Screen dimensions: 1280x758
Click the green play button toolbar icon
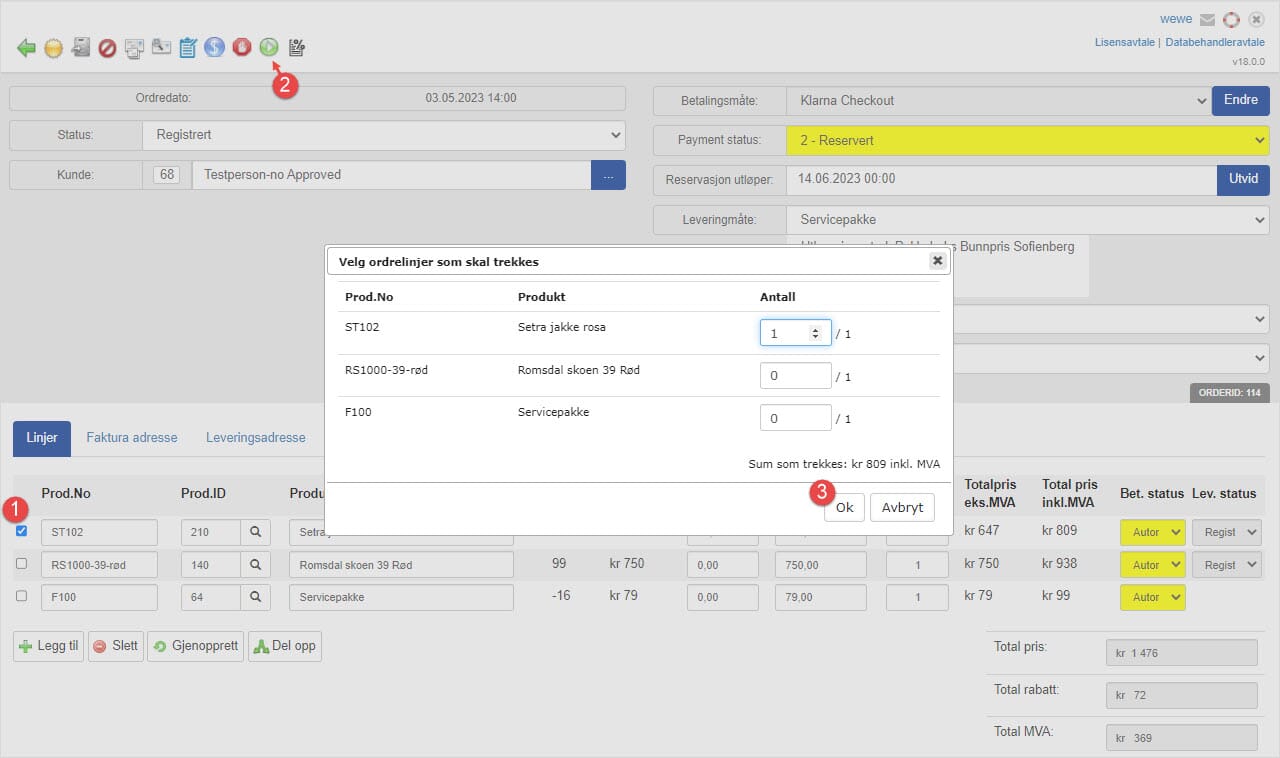268,47
